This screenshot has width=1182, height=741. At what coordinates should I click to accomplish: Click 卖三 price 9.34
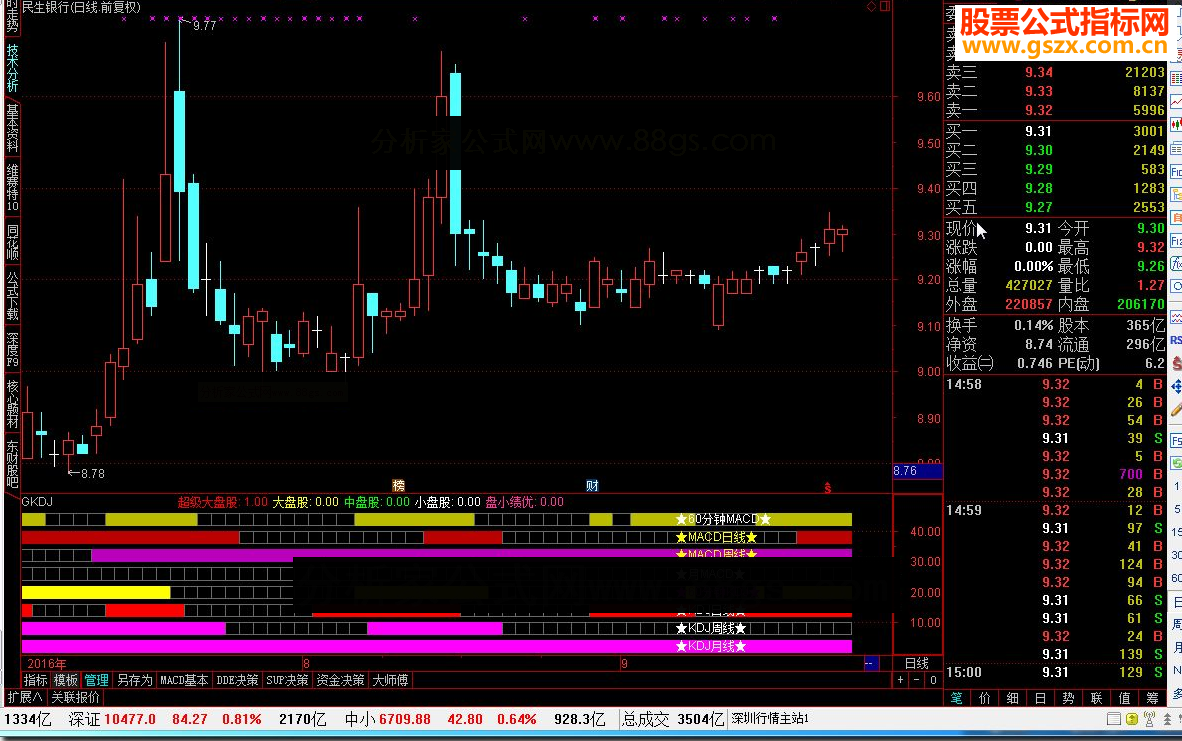[1039, 72]
